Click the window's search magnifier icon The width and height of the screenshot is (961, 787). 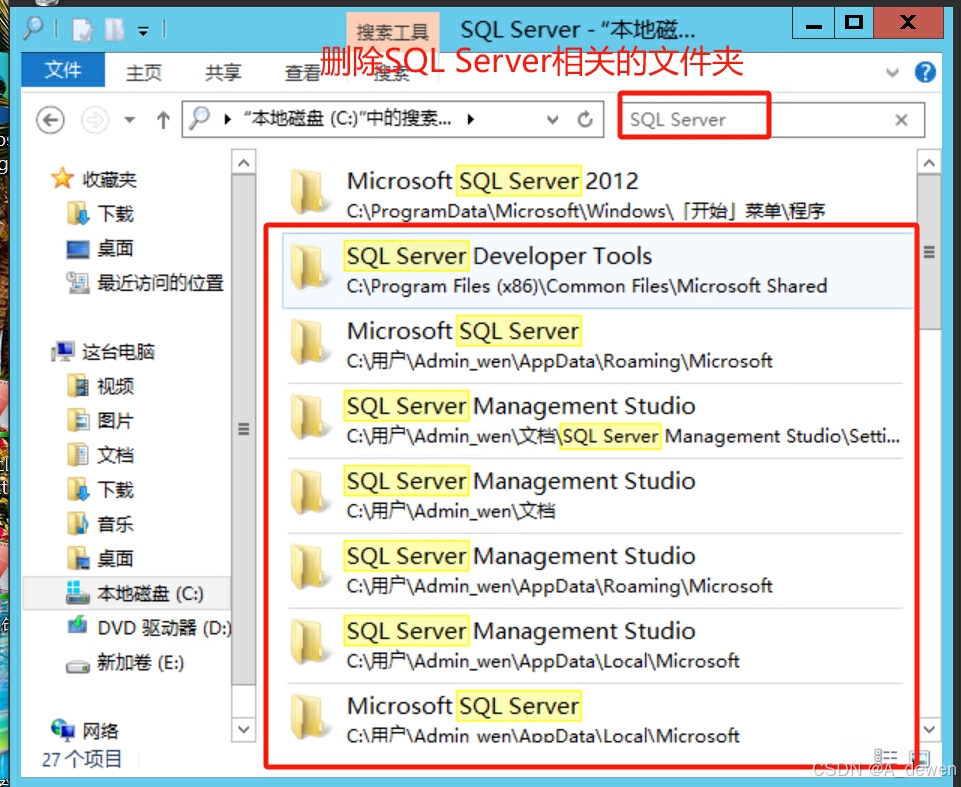coord(33,28)
